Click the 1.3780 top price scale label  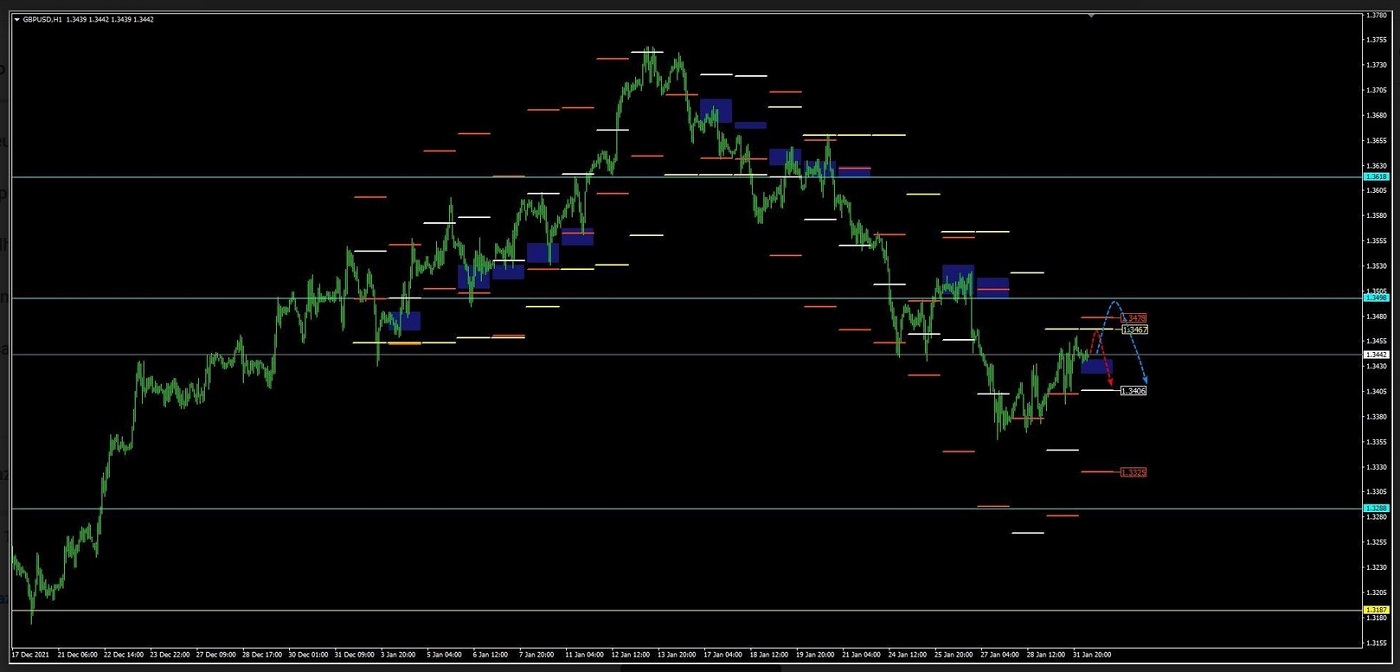click(1376, 15)
